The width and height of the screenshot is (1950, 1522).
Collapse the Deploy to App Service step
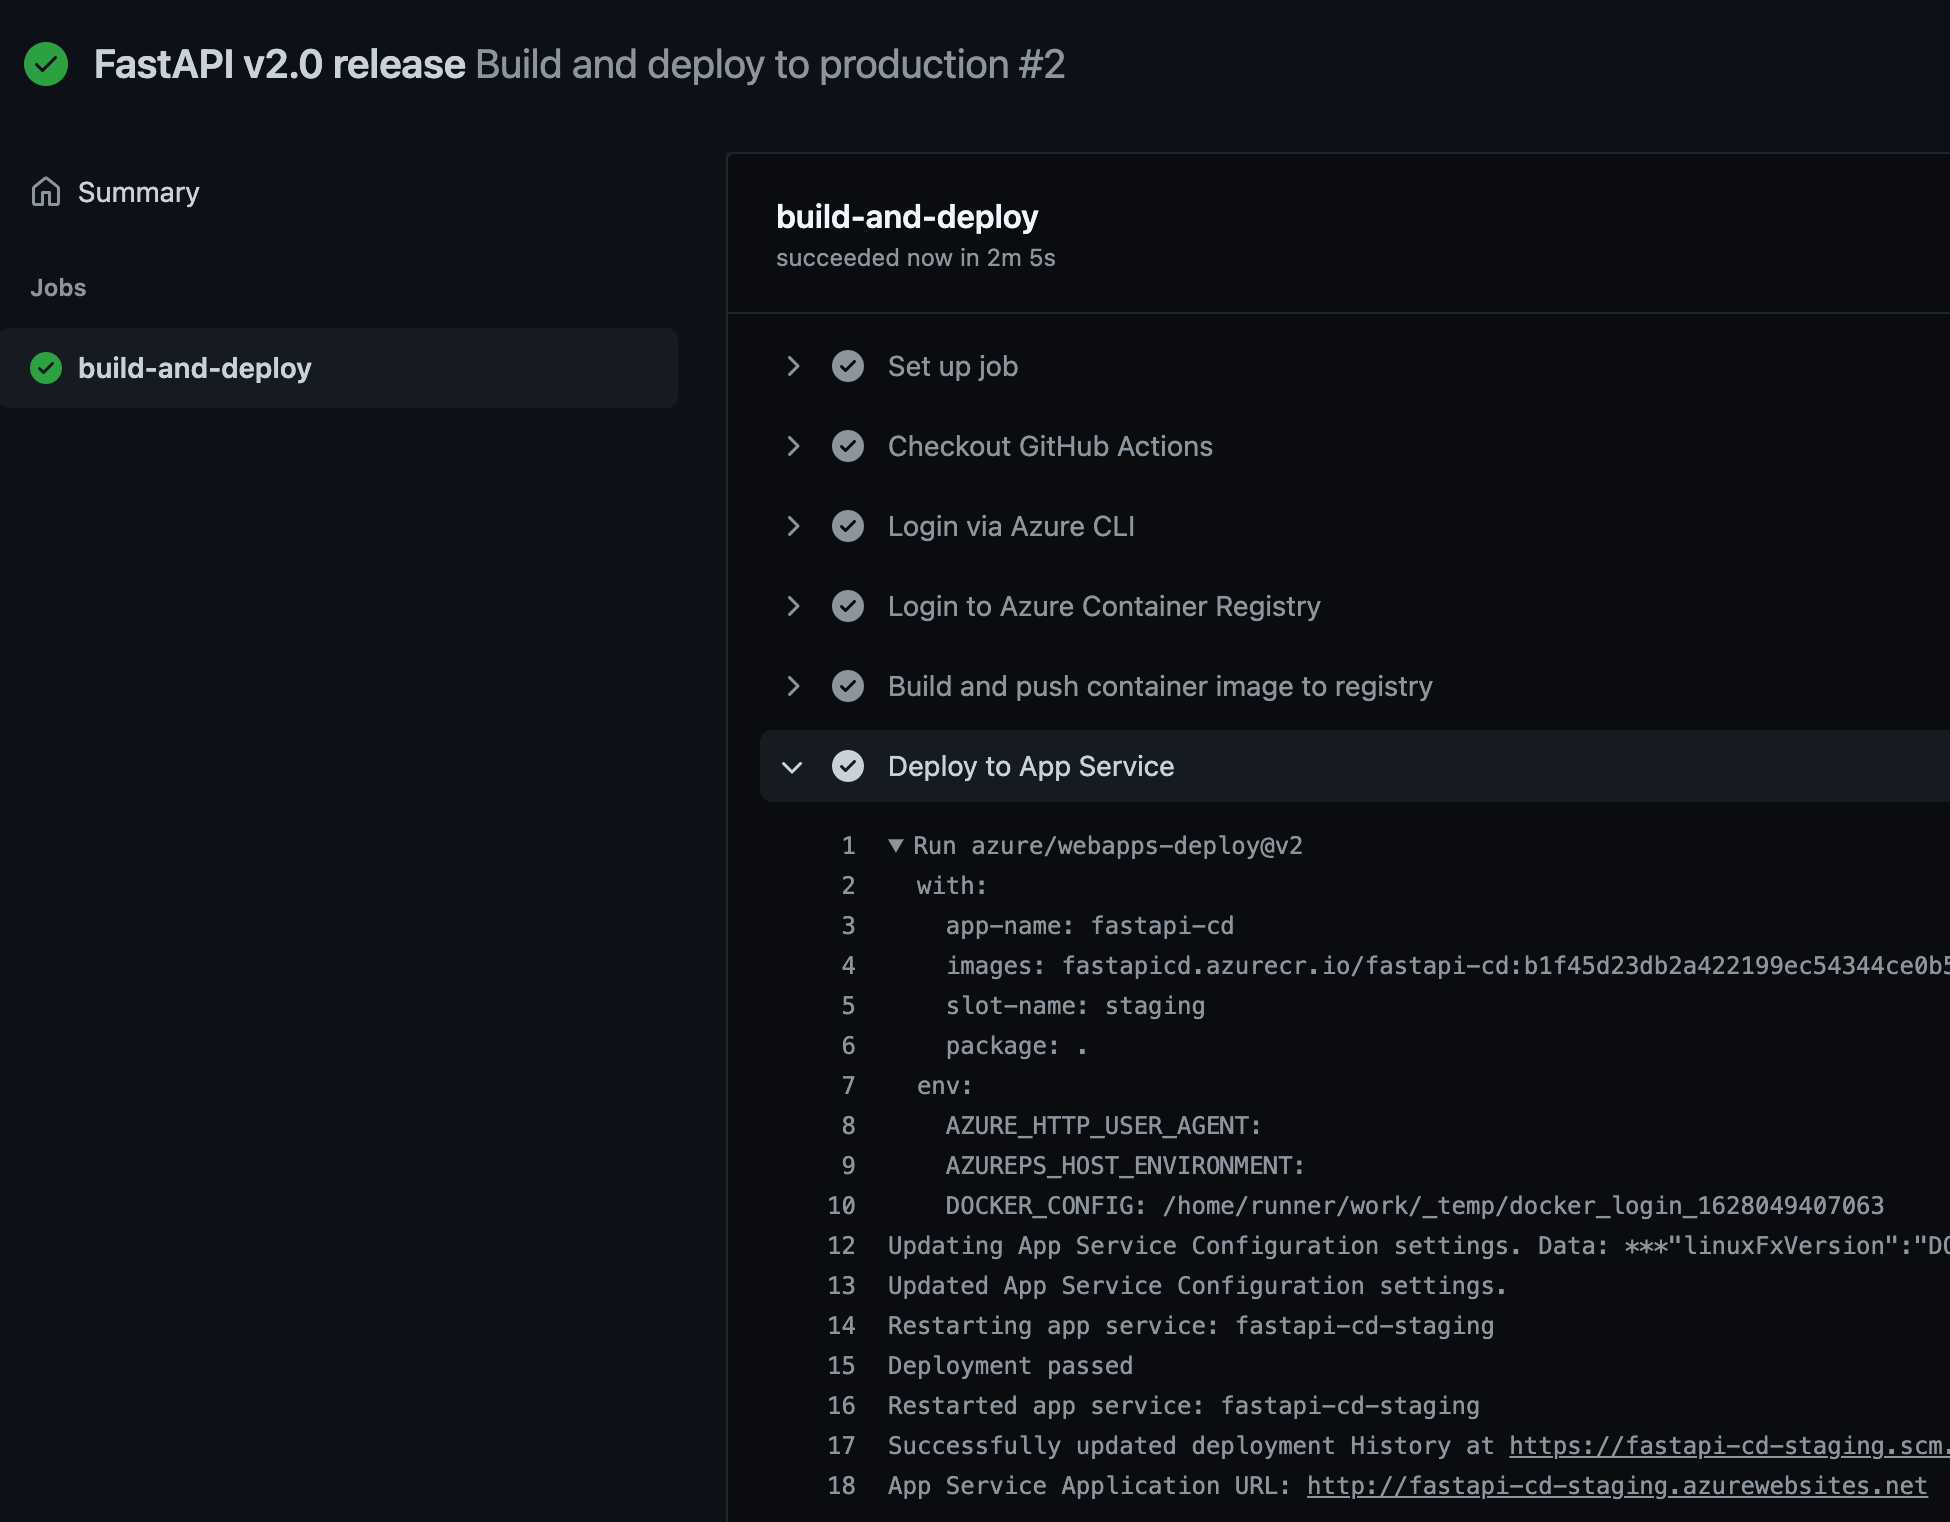(x=793, y=767)
